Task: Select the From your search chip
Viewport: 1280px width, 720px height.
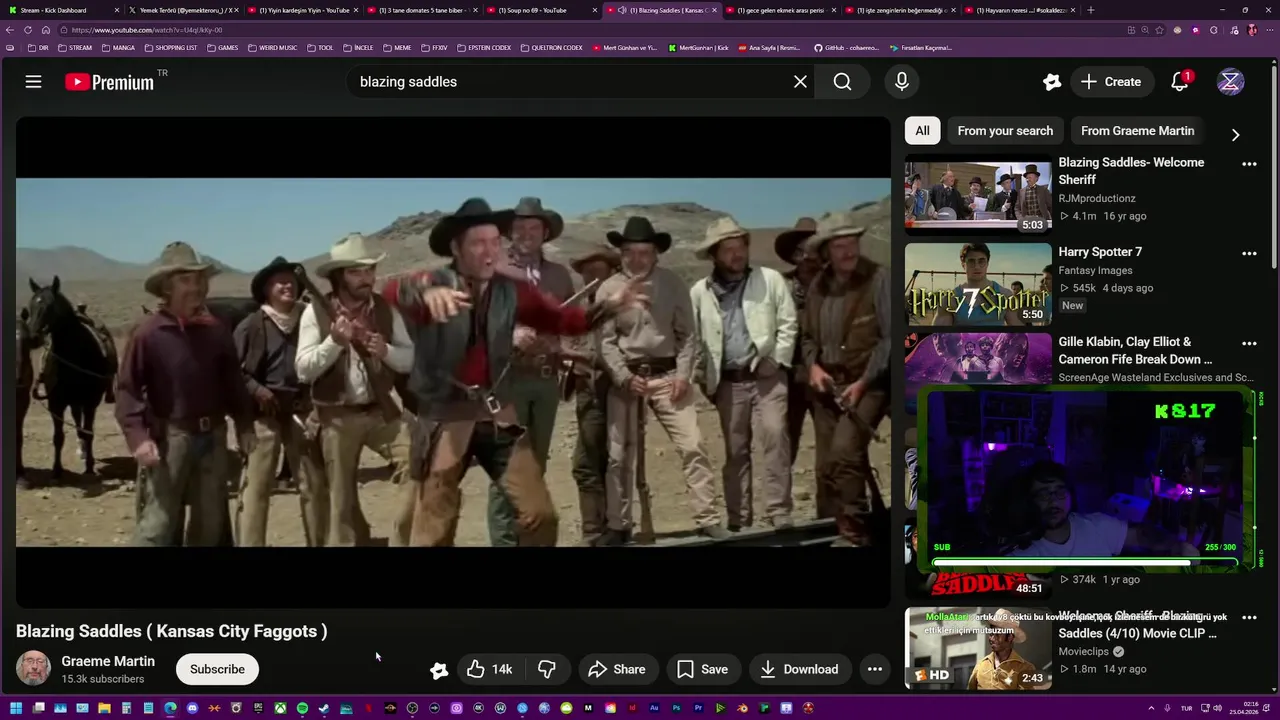Action: (x=1005, y=131)
